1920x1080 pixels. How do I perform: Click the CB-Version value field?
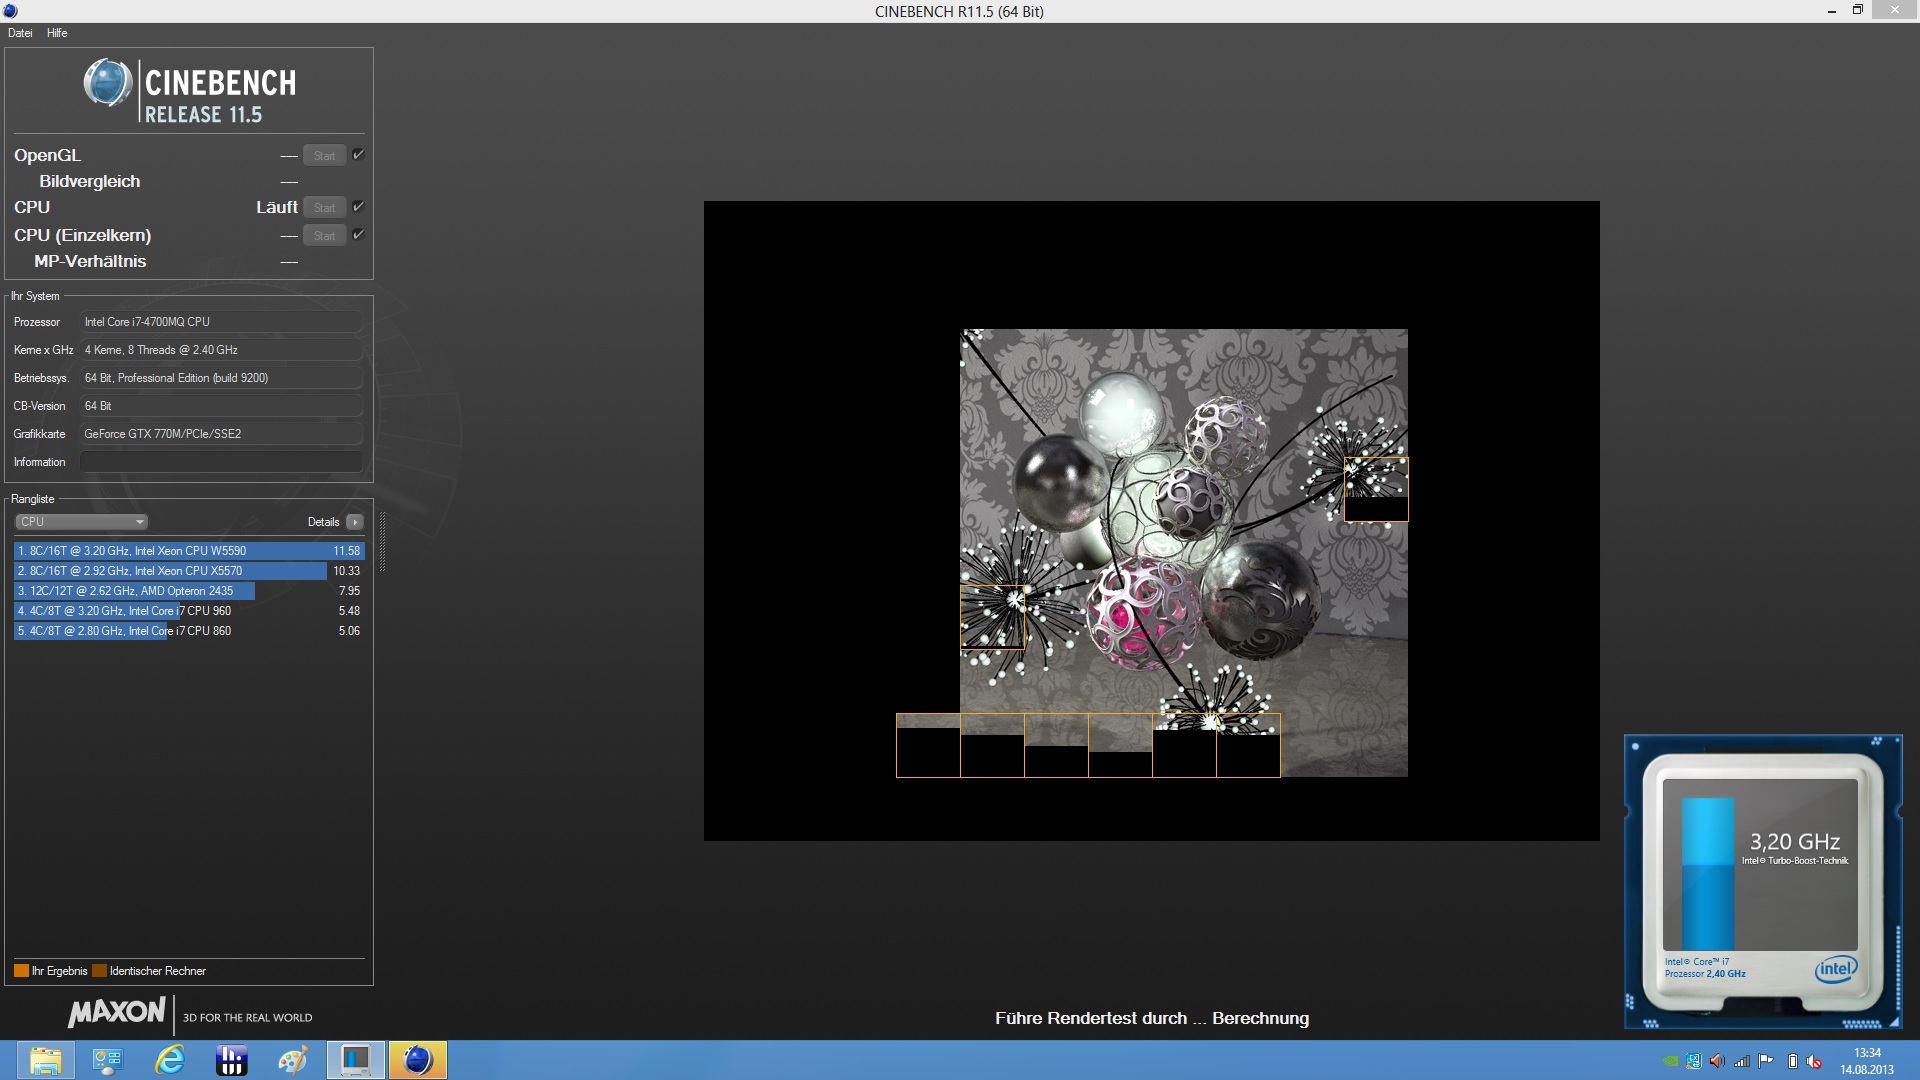pos(221,406)
